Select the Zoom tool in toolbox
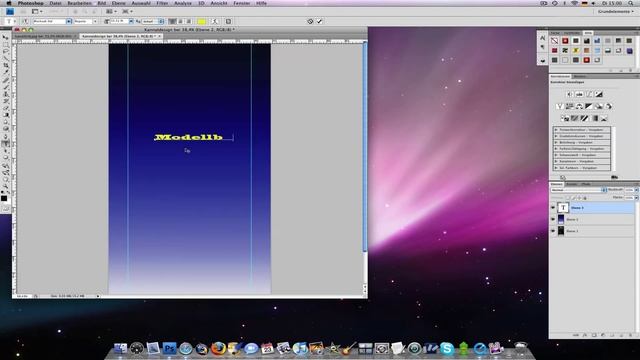 (x=6, y=186)
